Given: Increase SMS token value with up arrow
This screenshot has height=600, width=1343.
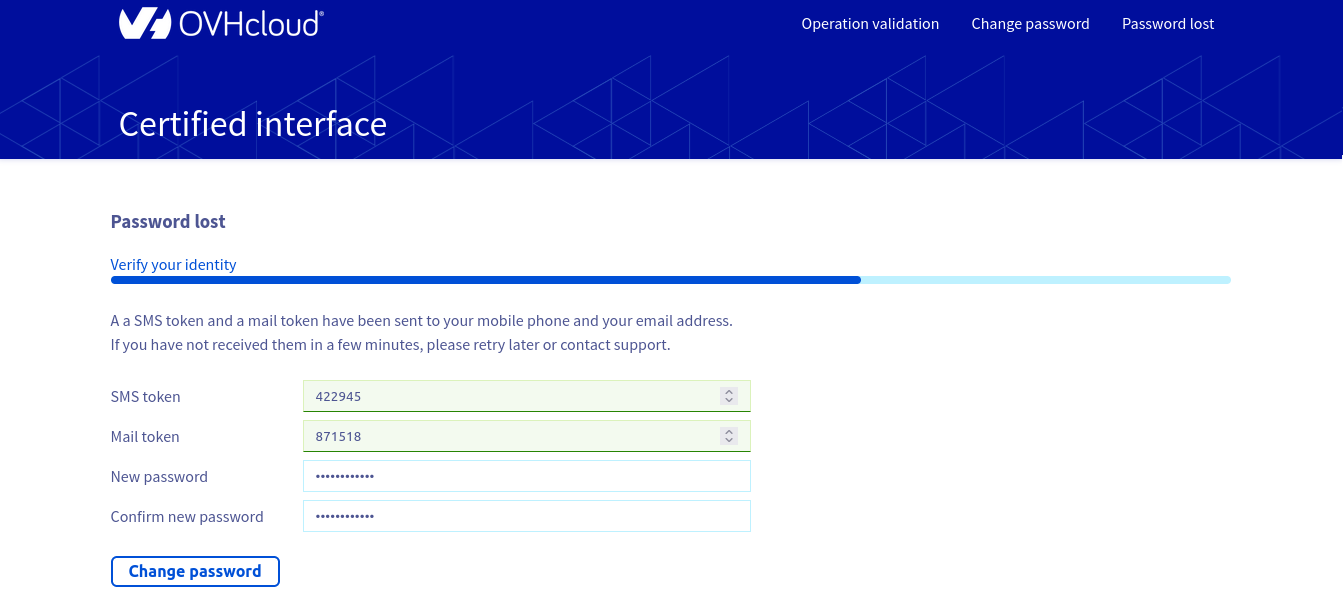Looking at the screenshot, I should (x=729, y=392).
